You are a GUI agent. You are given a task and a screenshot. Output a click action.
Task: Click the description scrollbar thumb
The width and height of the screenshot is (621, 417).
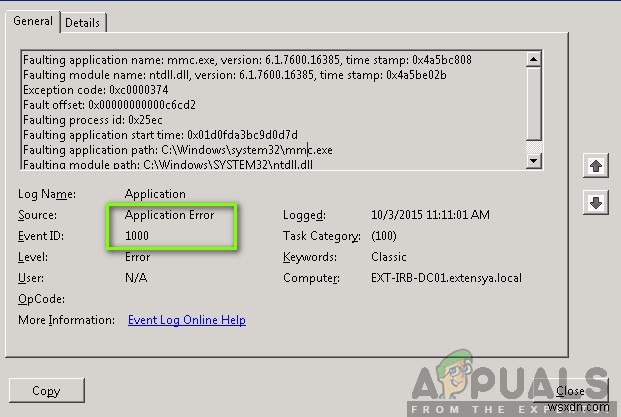click(533, 104)
